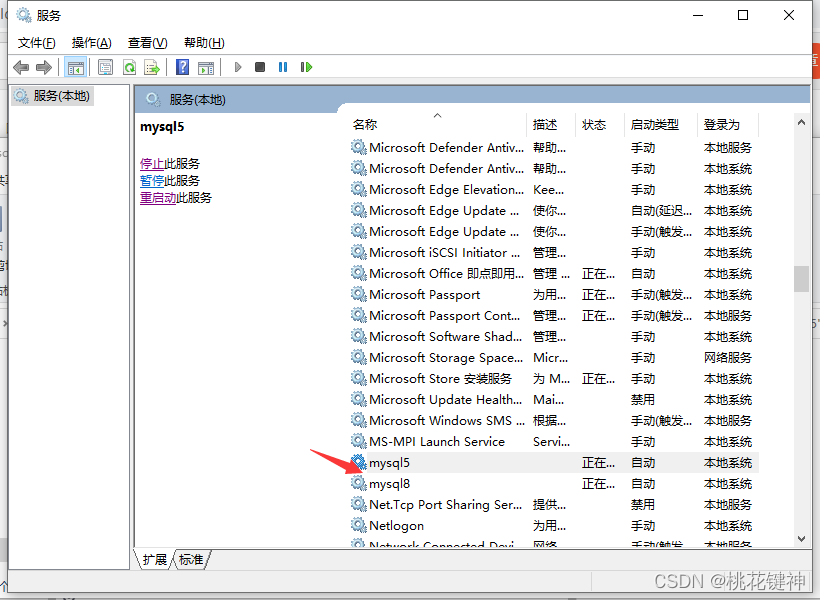Click 网络服务 logon cell

coord(727,358)
